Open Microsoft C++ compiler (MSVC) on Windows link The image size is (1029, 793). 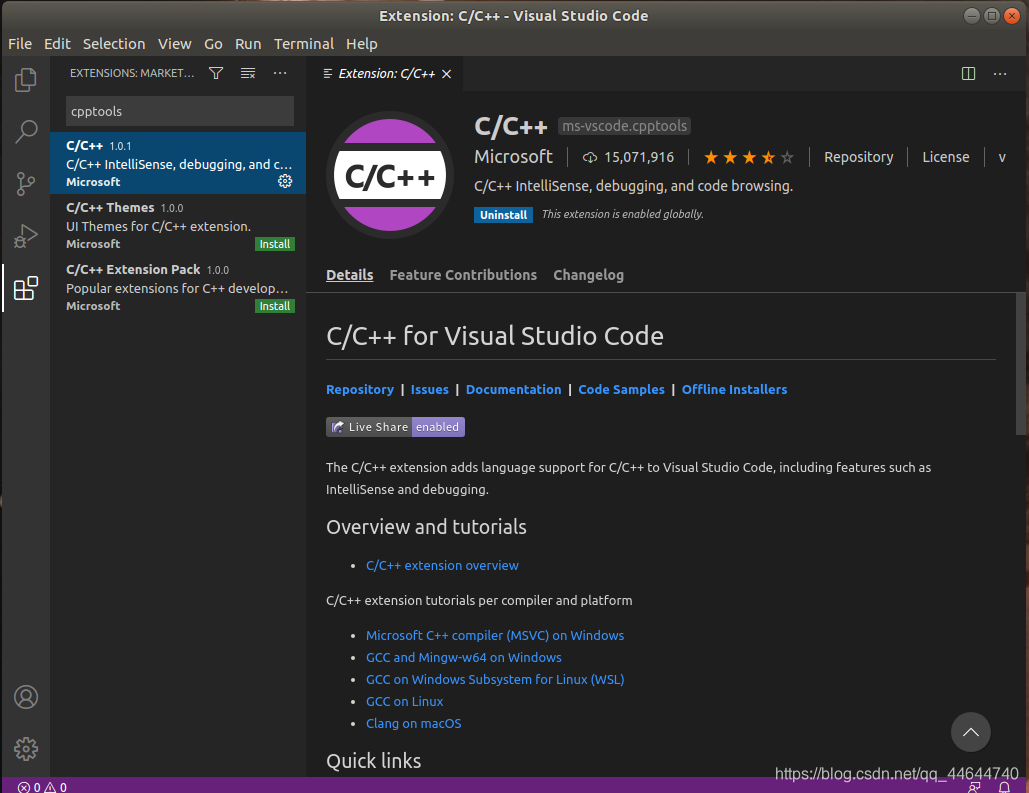(495, 635)
